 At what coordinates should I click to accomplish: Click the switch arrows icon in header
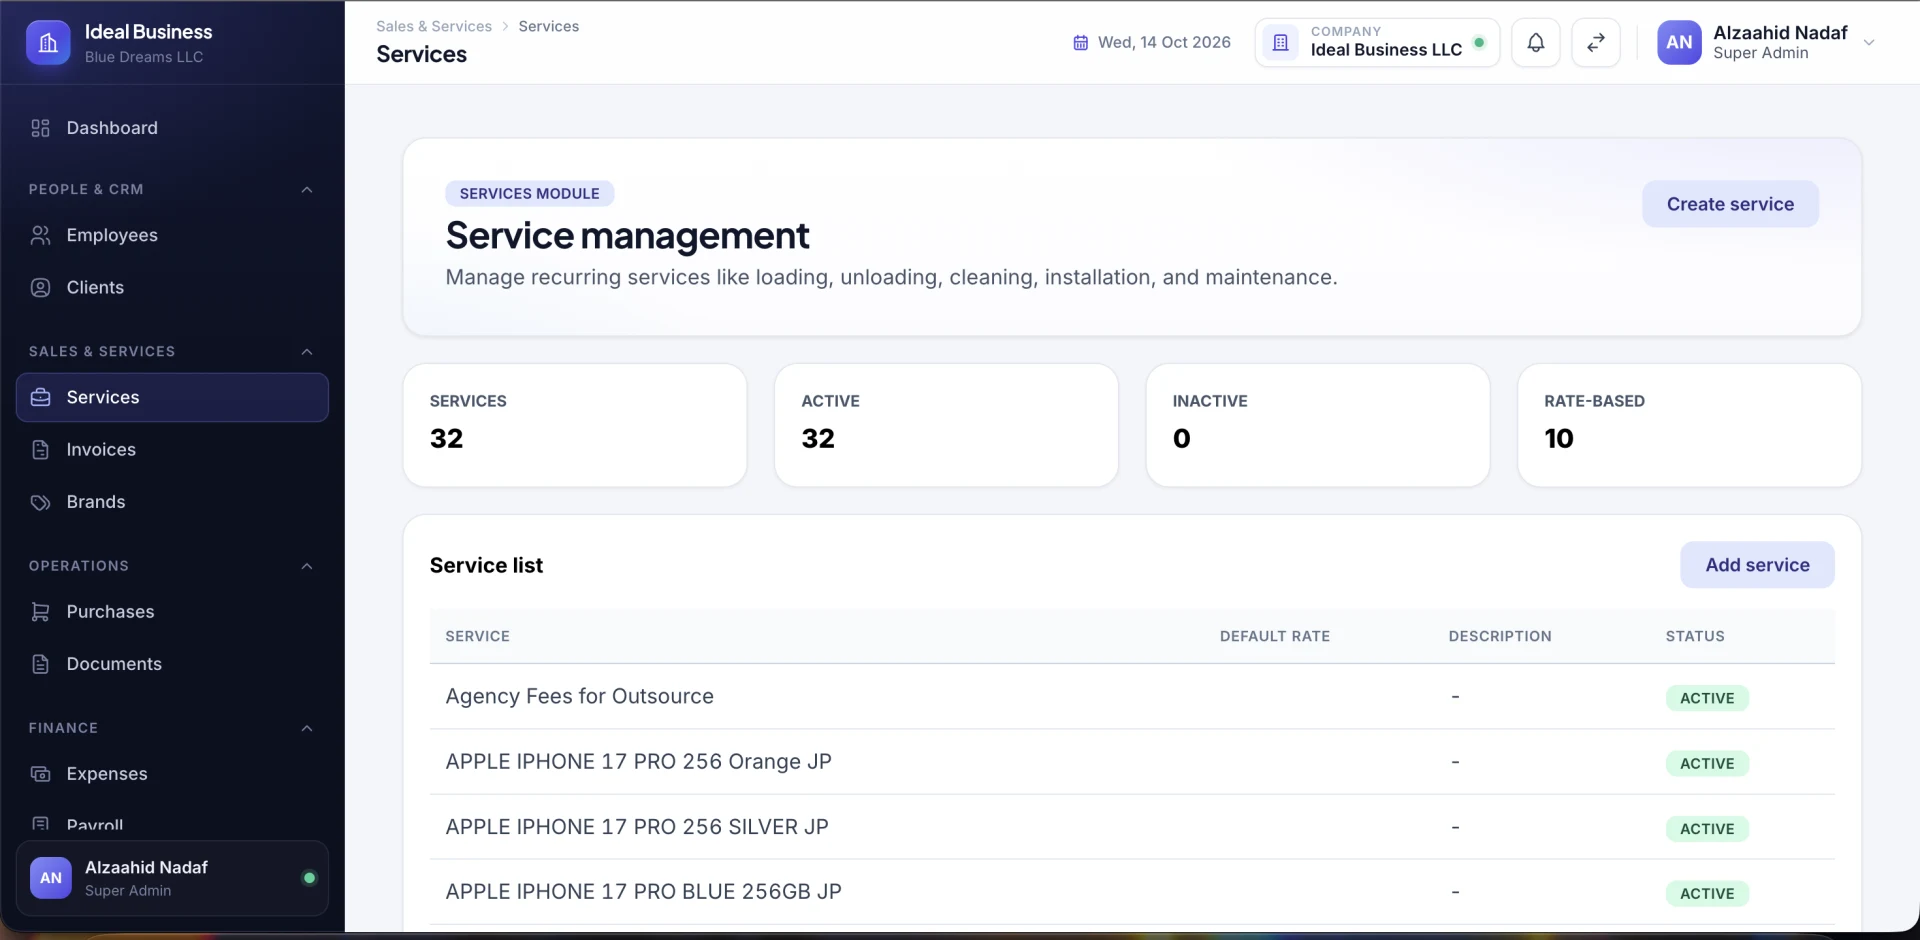pyautogui.click(x=1596, y=43)
